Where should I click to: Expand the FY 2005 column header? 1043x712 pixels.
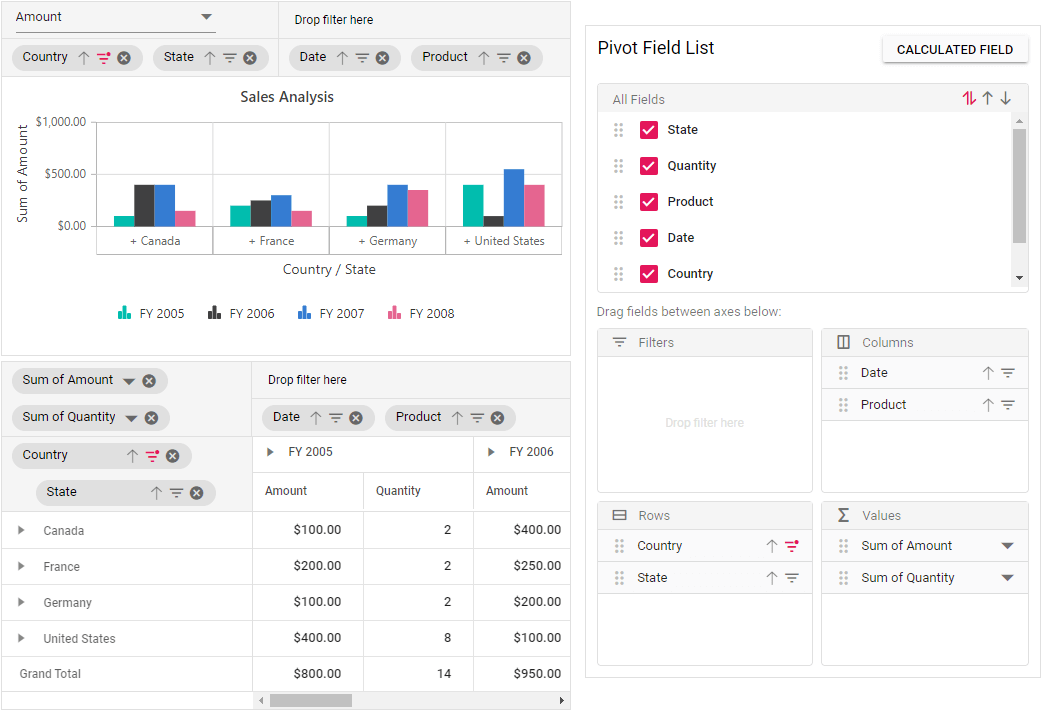[270, 452]
